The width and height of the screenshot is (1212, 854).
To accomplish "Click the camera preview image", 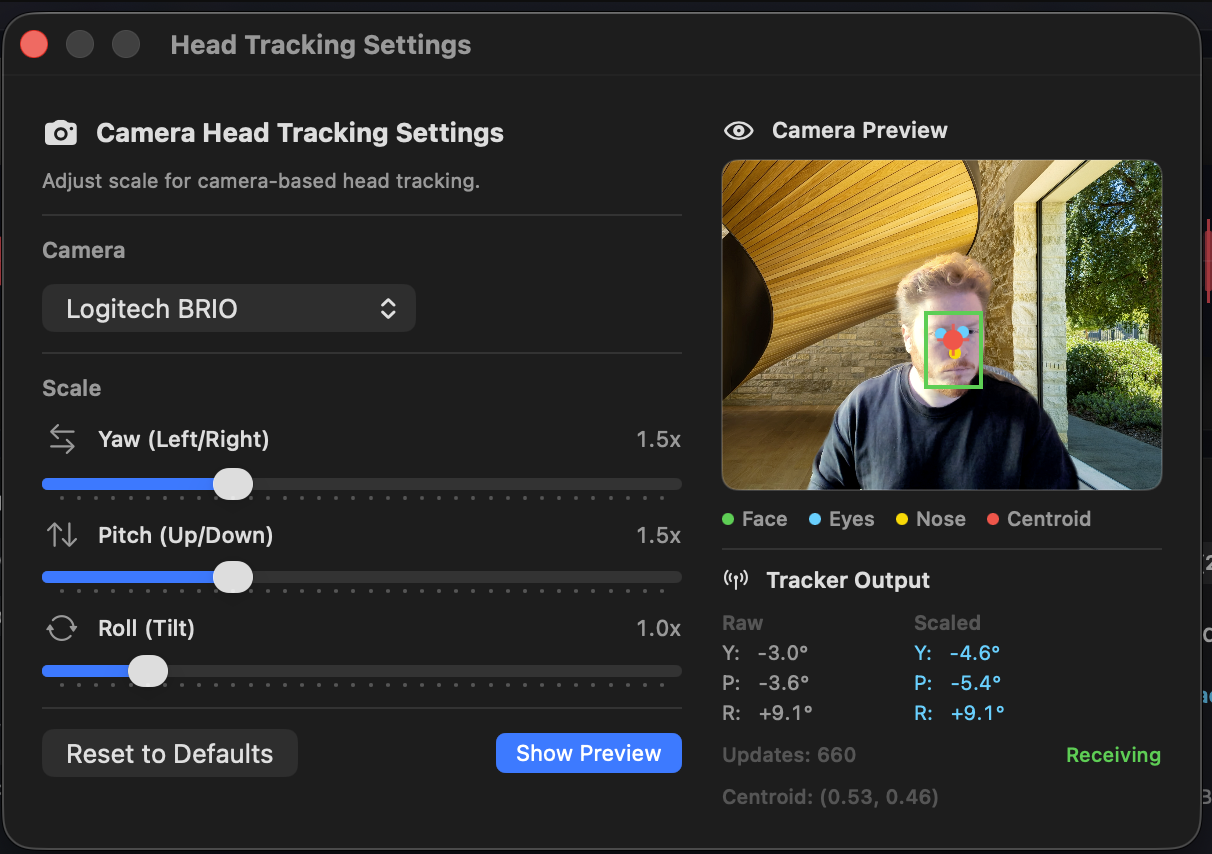I will 942,325.
